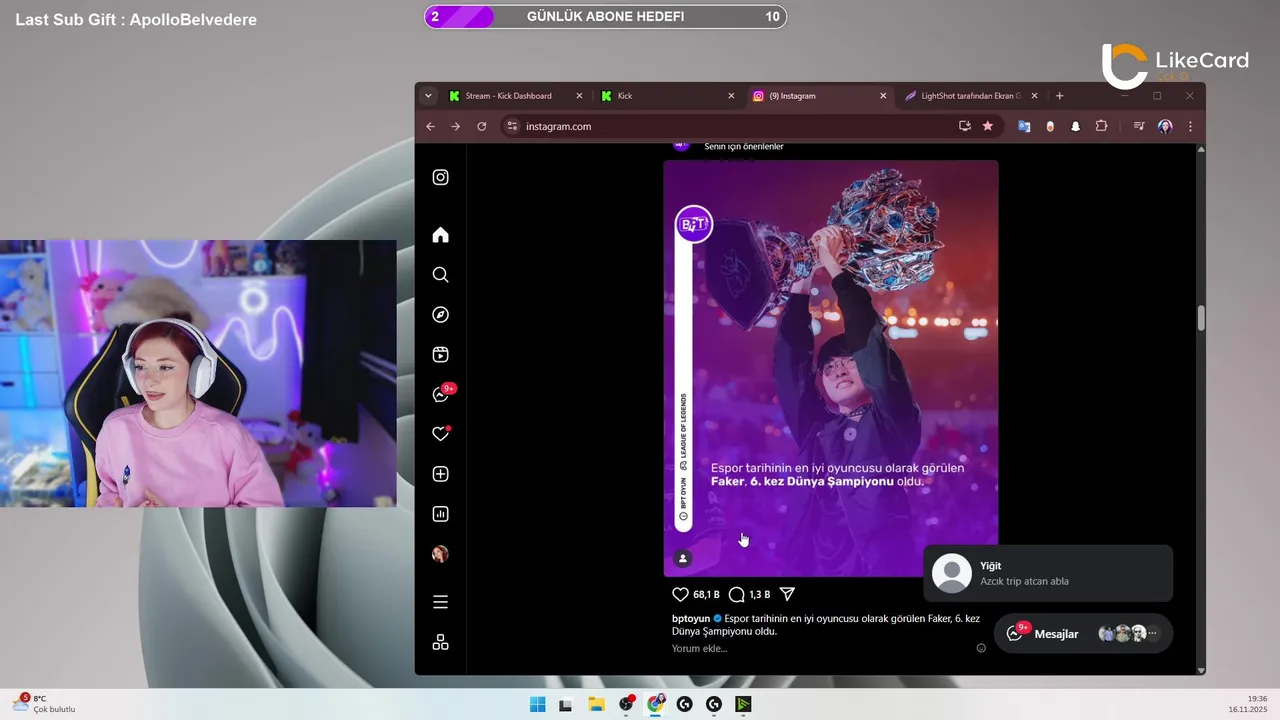The width and height of the screenshot is (1280, 720).
Task: Open the profile avatar in the Instagram sidebar
Action: point(440,554)
